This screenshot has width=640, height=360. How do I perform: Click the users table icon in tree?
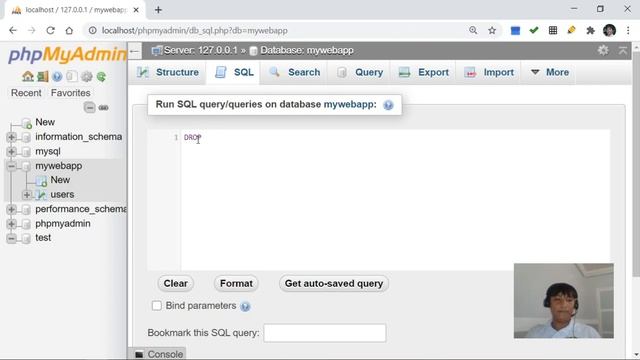[x=41, y=195]
